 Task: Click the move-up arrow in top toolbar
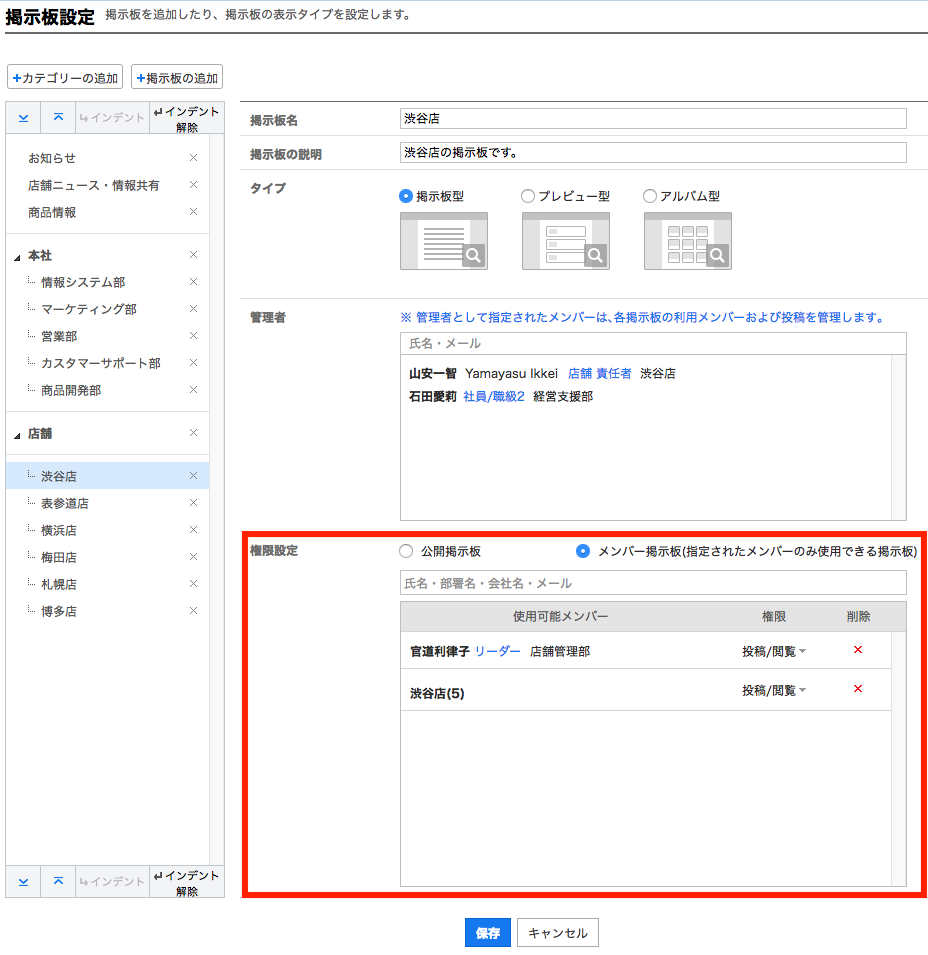click(x=58, y=118)
